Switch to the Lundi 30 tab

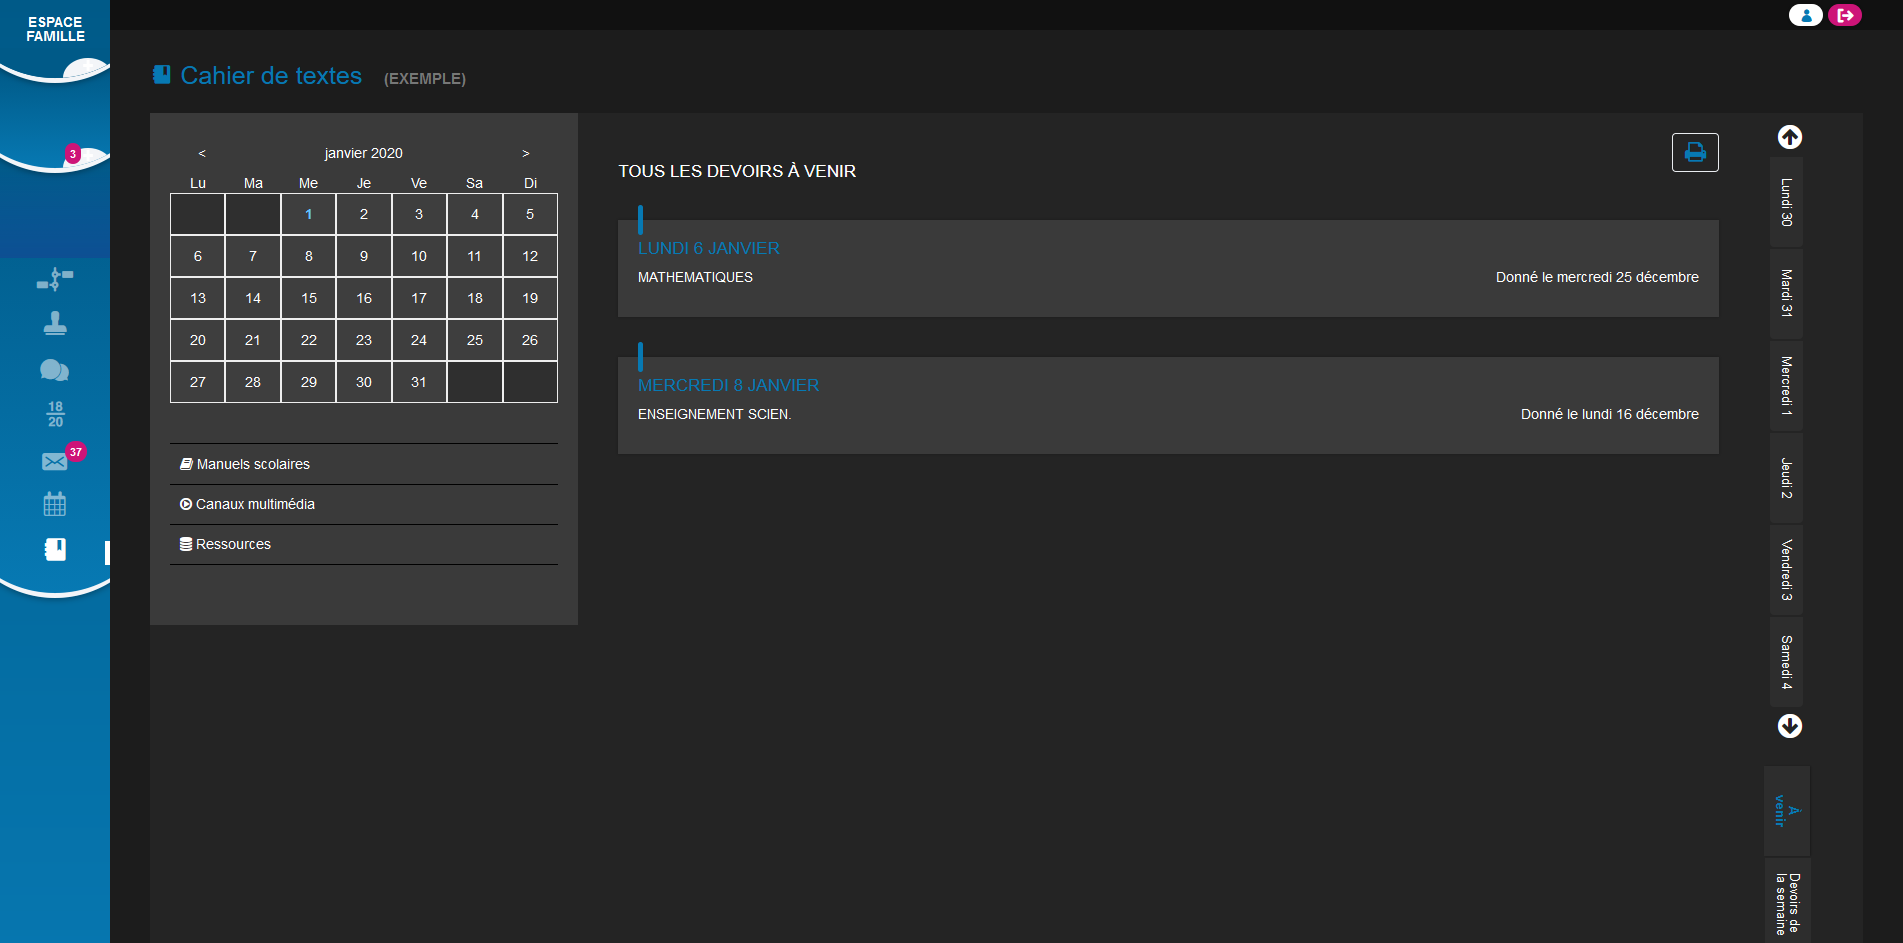pos(1786,202)
